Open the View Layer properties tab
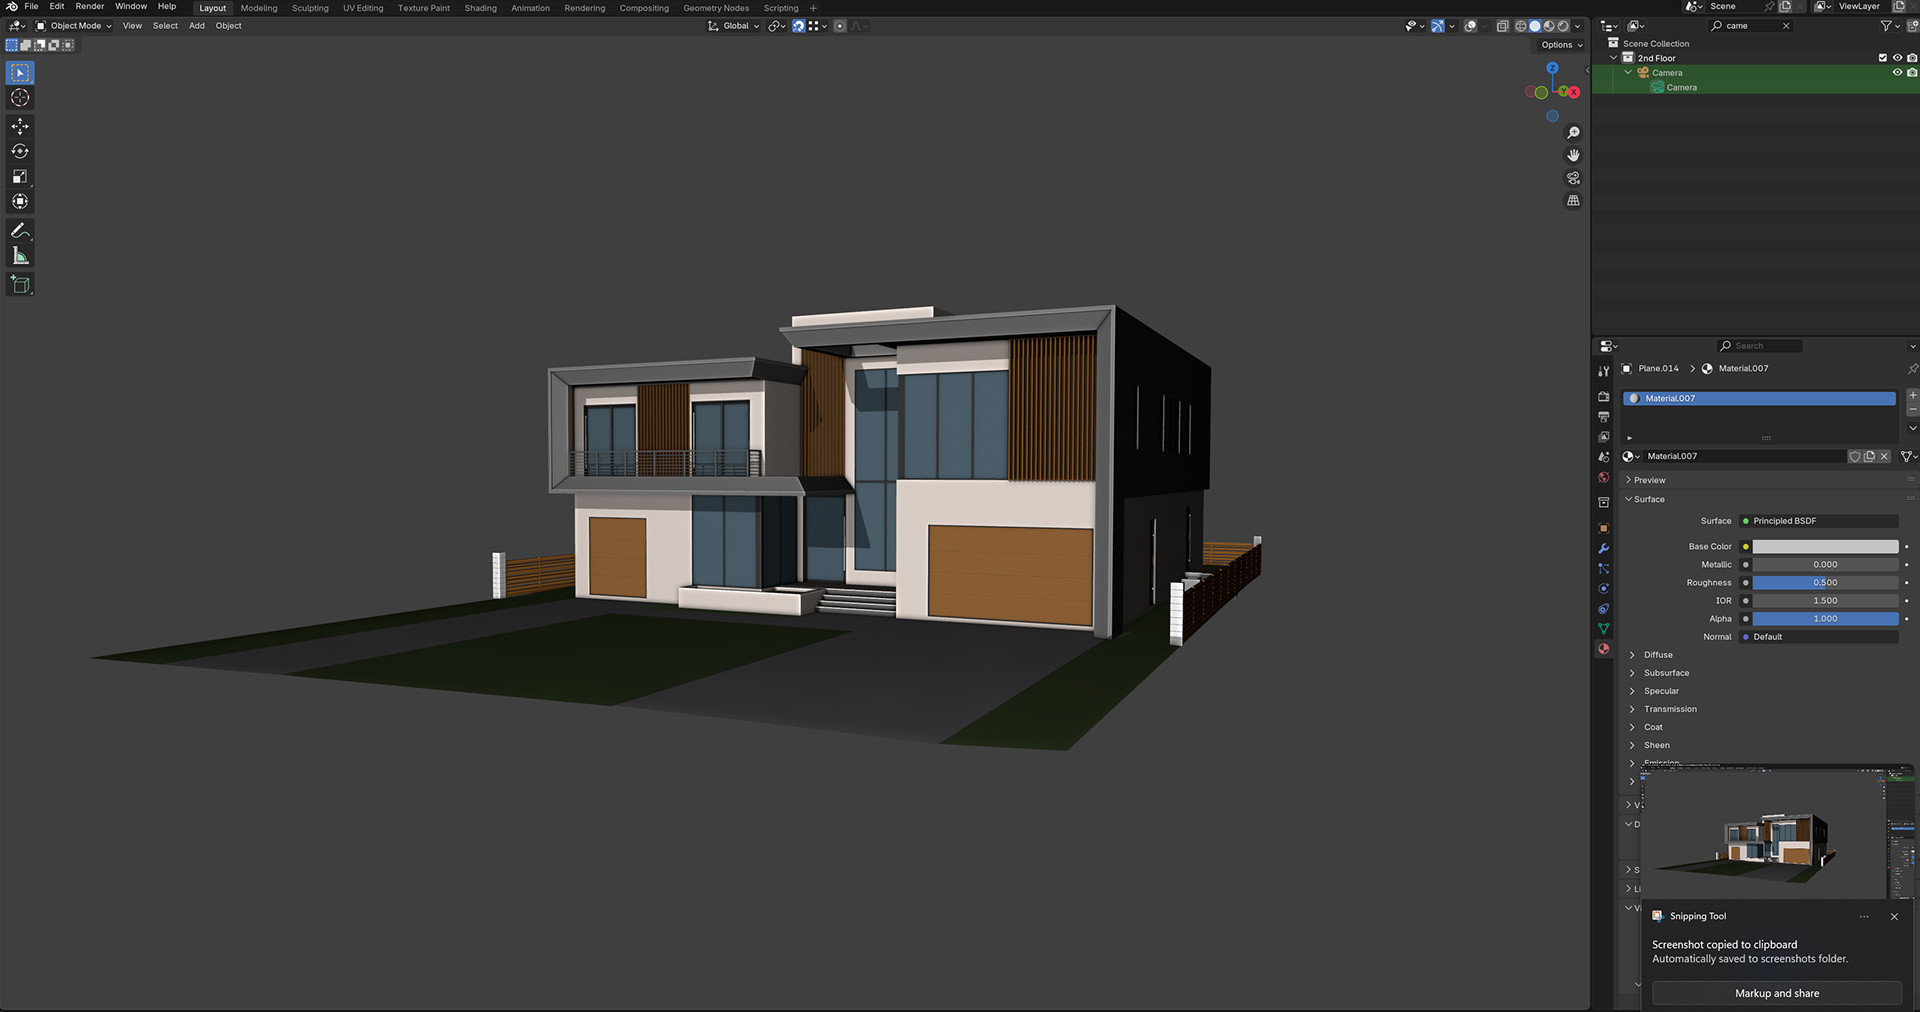The width and height of the screenshot is (1920, 1012). tap(1604, 437)
